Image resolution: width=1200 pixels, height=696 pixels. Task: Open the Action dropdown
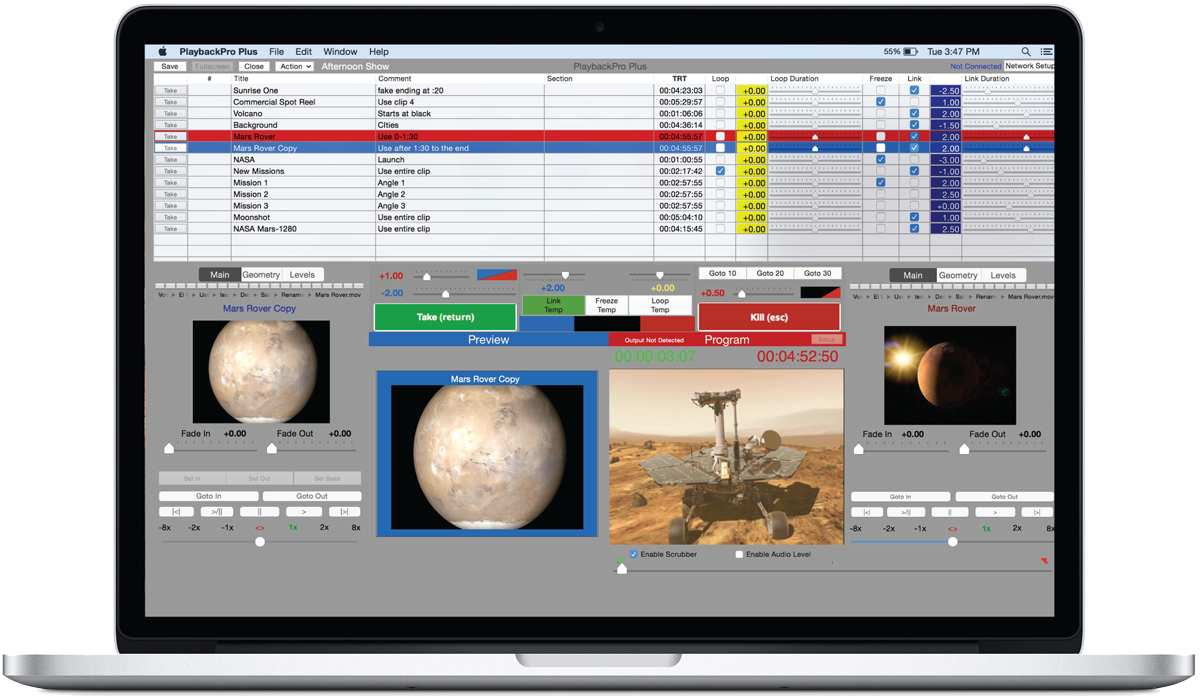294,66
